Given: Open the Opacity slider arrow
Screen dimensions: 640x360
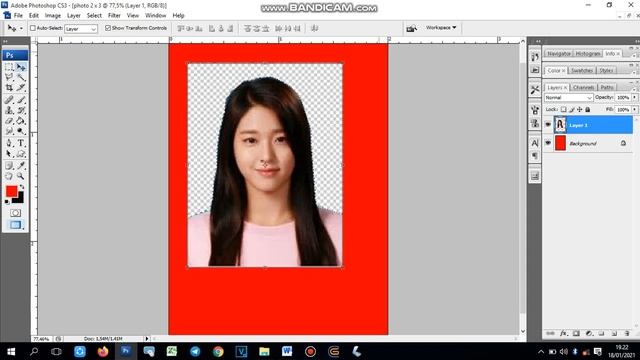Looking at the screenshot, I should pyautogui.click(x=635, y=98).
